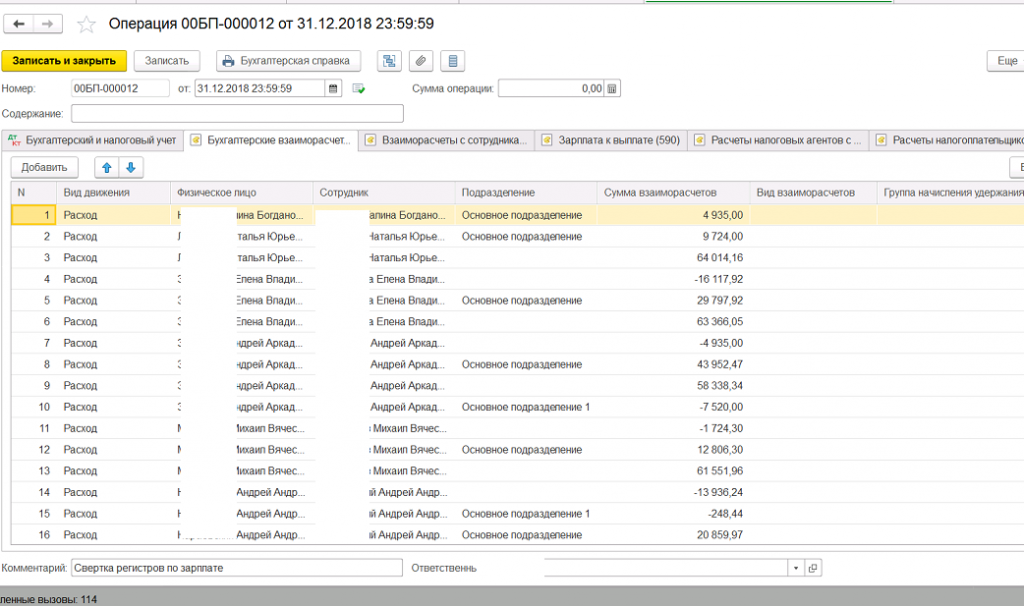Screen dimensions: 1024x606
Task: Expand the Ответственный dropdown arrow
Action: 795,568
